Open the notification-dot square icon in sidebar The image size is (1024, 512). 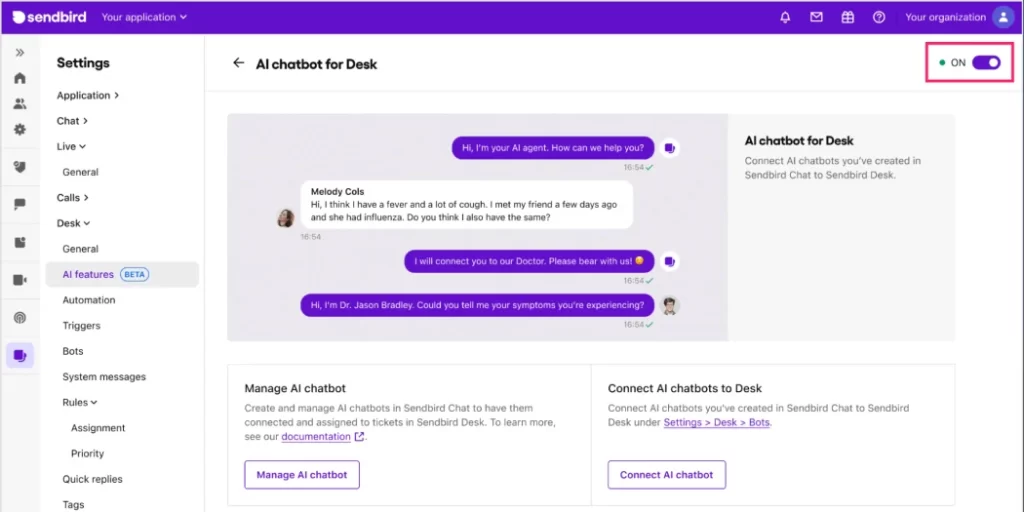(20, 242)
